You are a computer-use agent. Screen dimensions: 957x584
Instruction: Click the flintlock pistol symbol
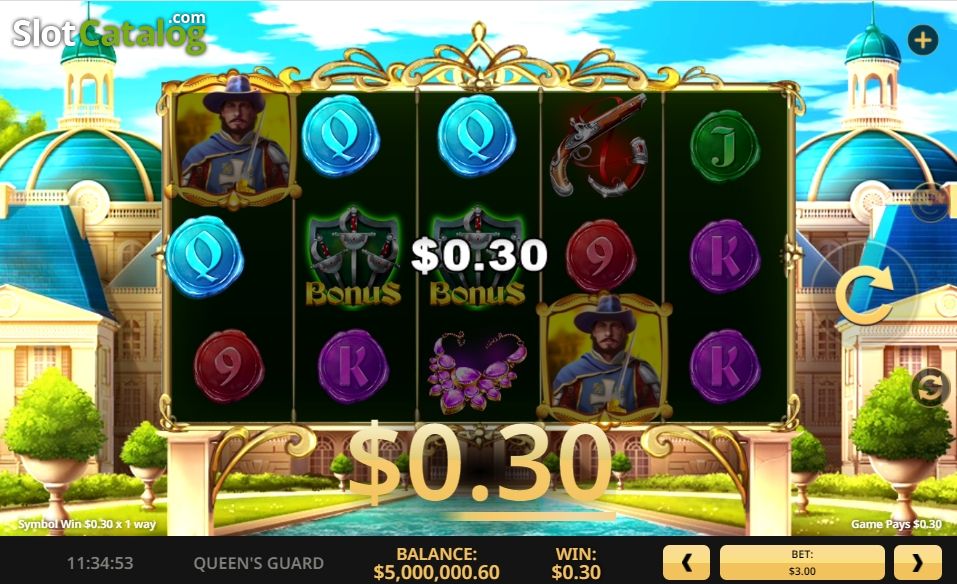point(599,145)
